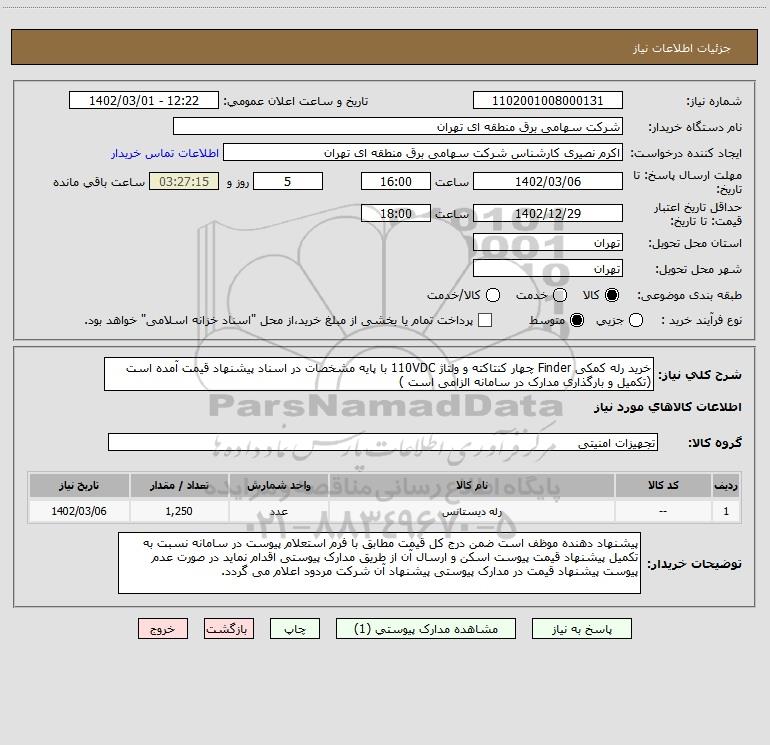Click the remaining time field 03:27:15
Screen dimensions: 770x745
point(184,181)
